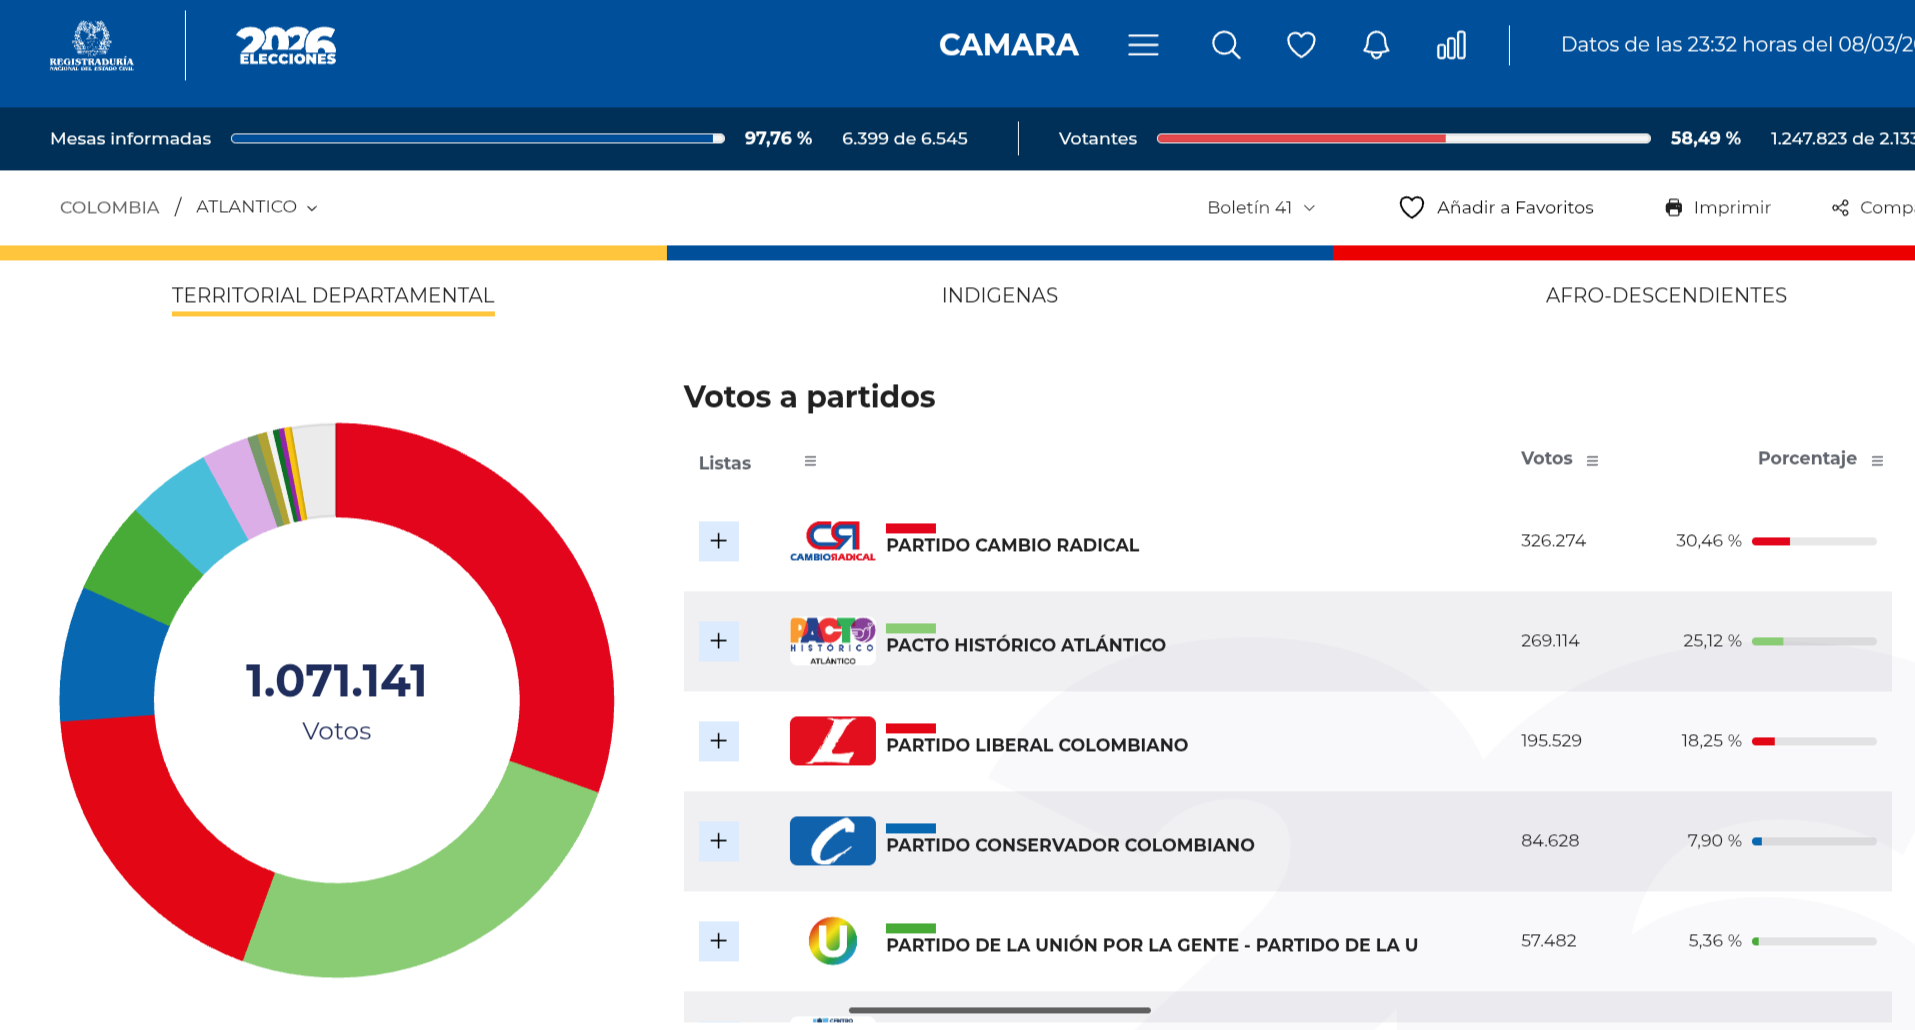Expand Partido Cambio Radical row
This screenshot has width=1915, height=1030.
[718, 541]
